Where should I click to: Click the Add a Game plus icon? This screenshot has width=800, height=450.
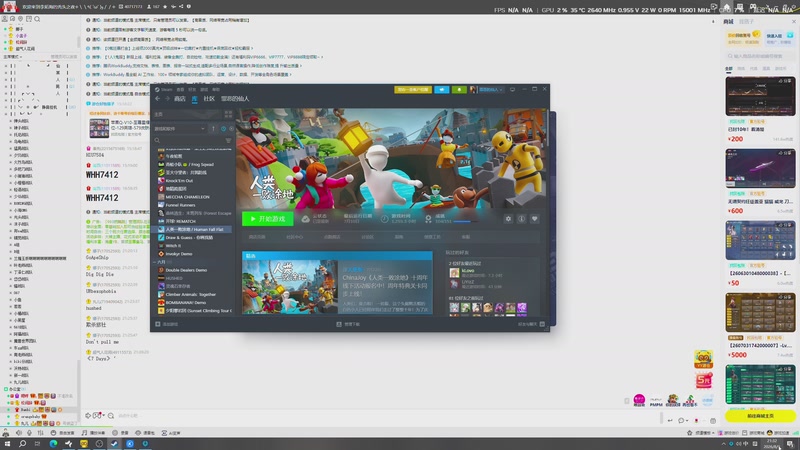158,324
